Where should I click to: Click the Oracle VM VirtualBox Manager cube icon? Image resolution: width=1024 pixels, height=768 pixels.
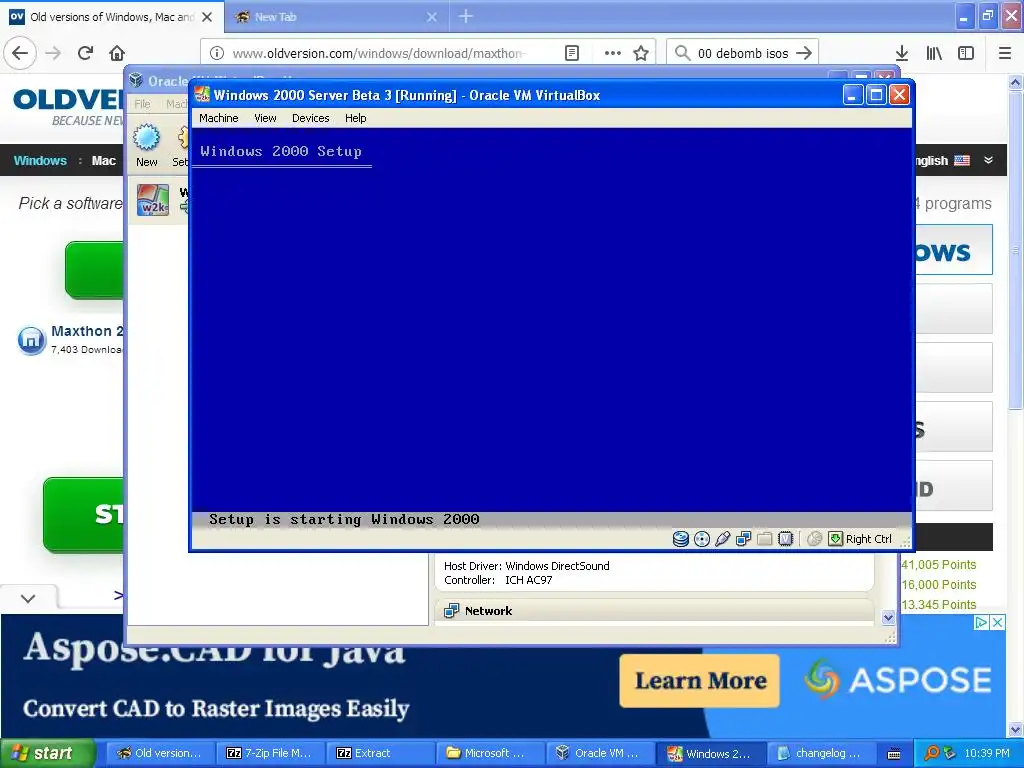[x=136, y=80]
